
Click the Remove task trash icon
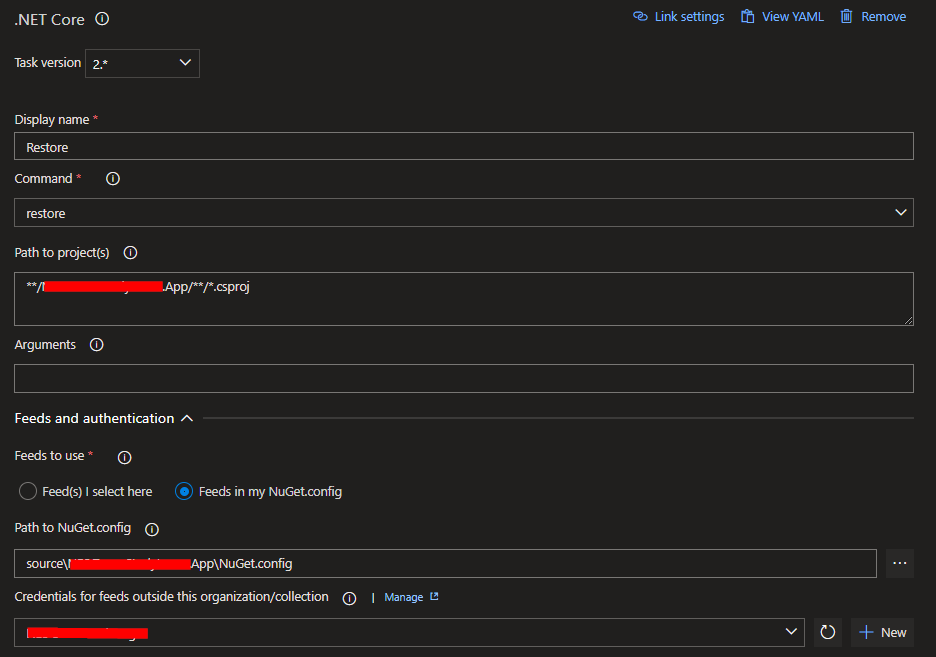[845, 16]
